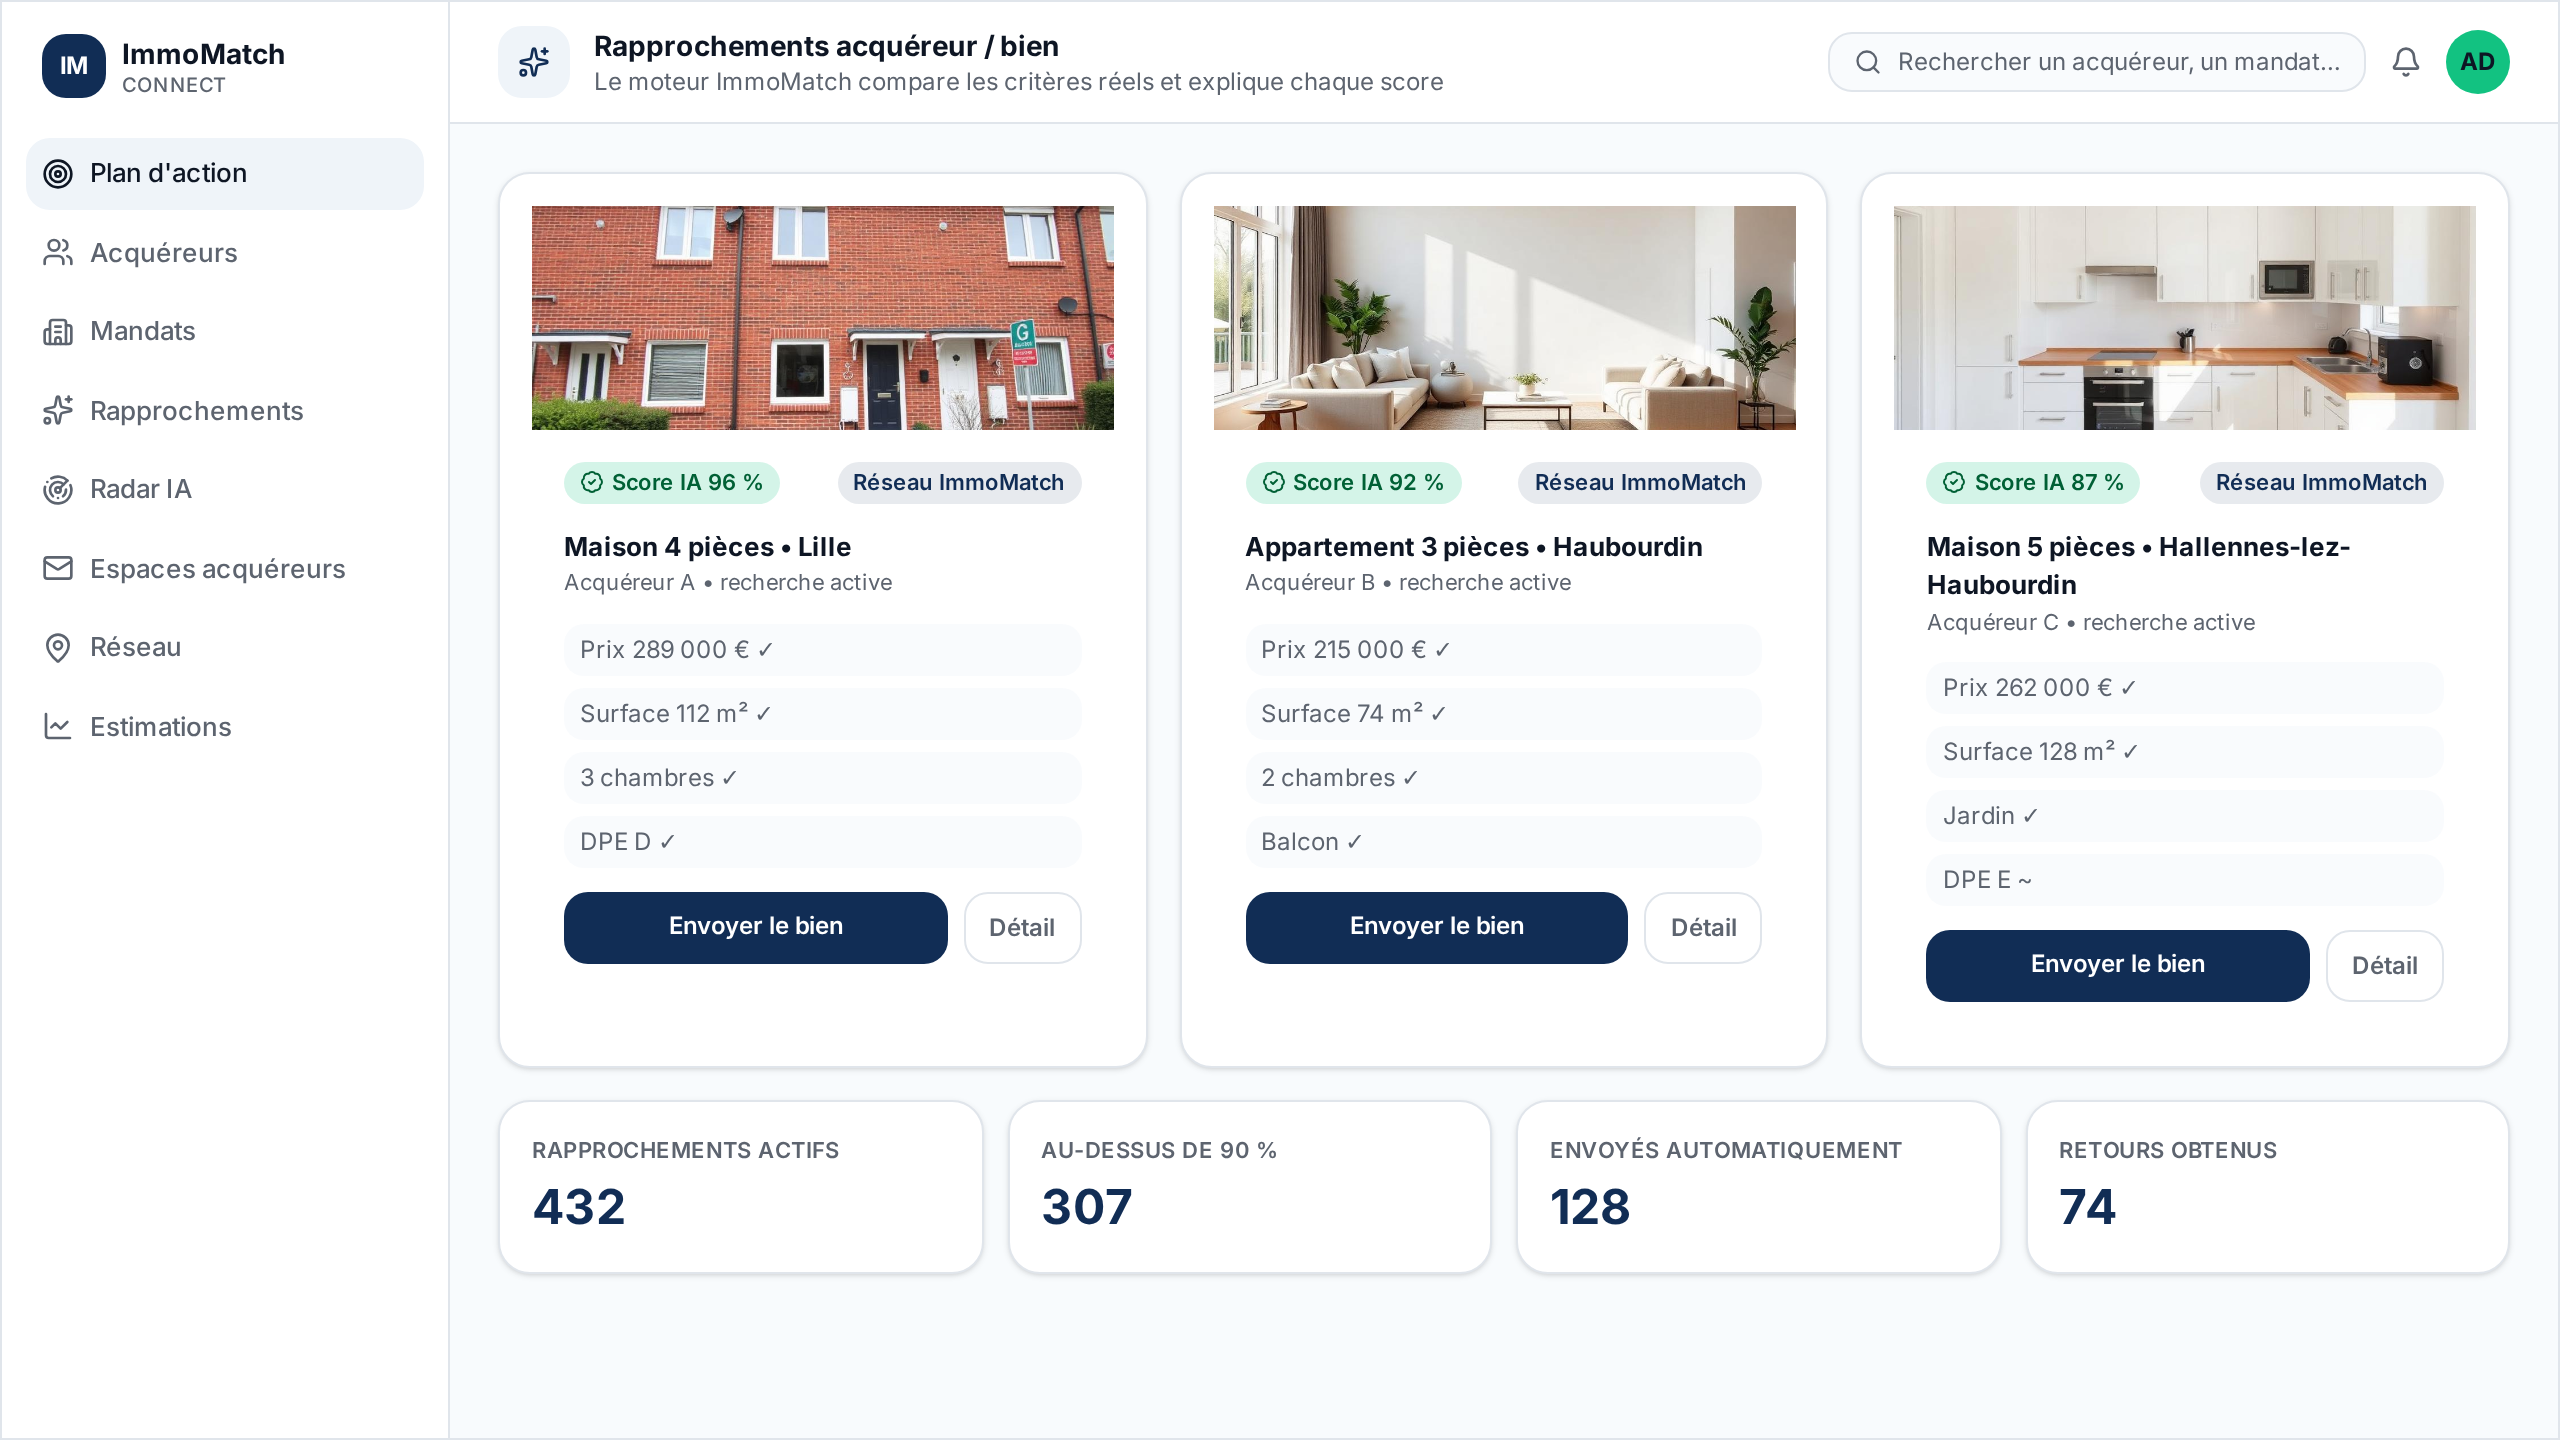Screen dimensions: 2560x1440
Task: Focus the search acquéreur or mandat field
Action: click(x=2097, y=62)
